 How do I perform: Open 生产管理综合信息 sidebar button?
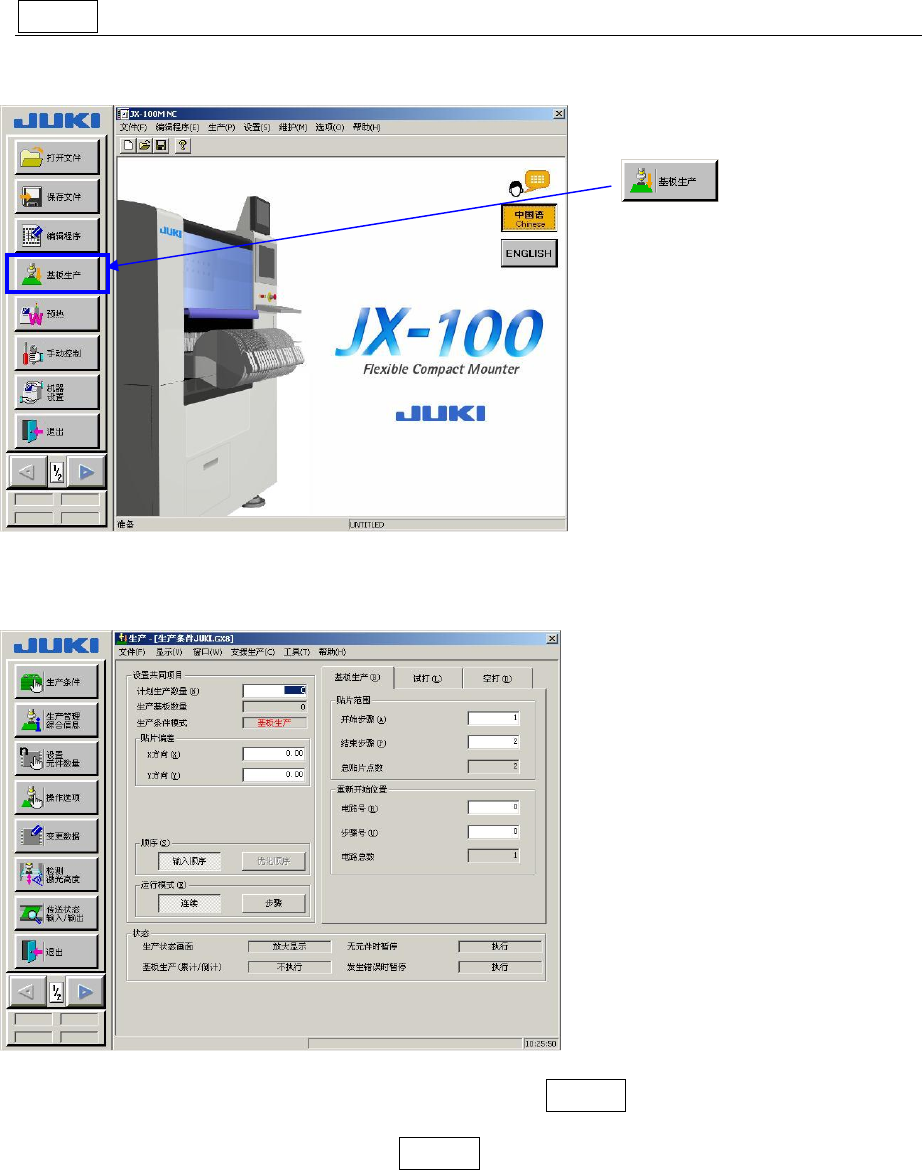pos(57,720)
